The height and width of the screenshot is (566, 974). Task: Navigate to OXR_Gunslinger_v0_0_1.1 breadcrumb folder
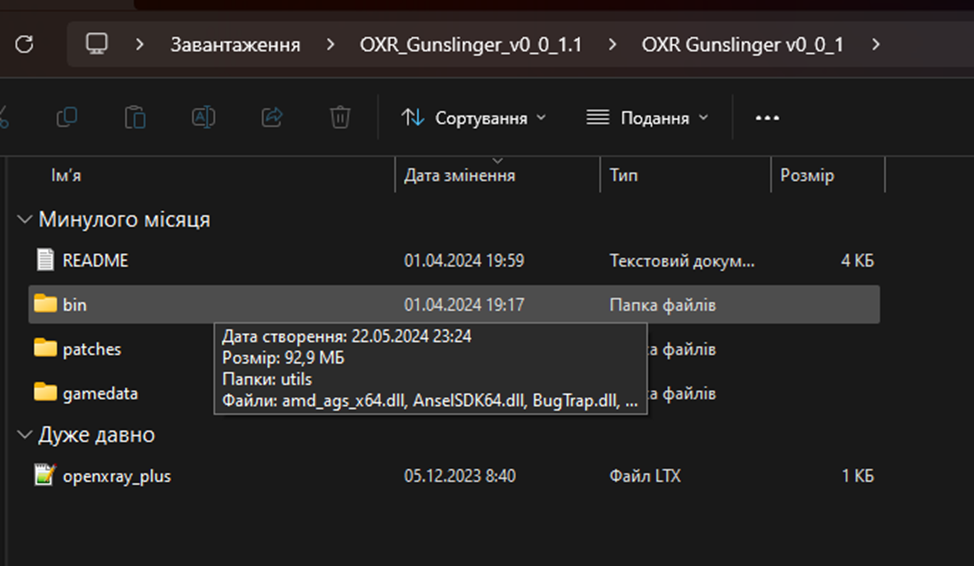point(471,45)
